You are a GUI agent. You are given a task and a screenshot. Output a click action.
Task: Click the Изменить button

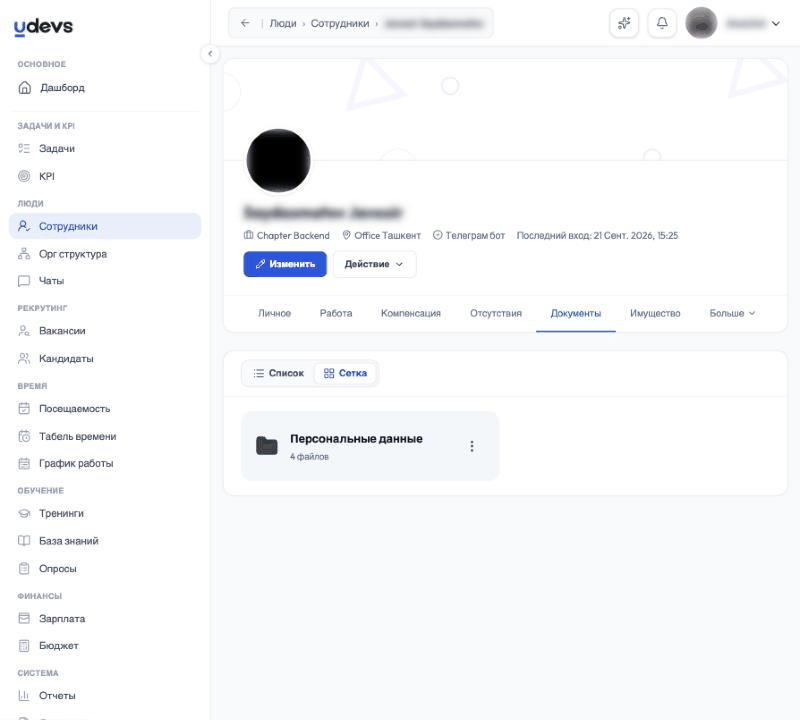pyautogui.click(x=285, y=264)
